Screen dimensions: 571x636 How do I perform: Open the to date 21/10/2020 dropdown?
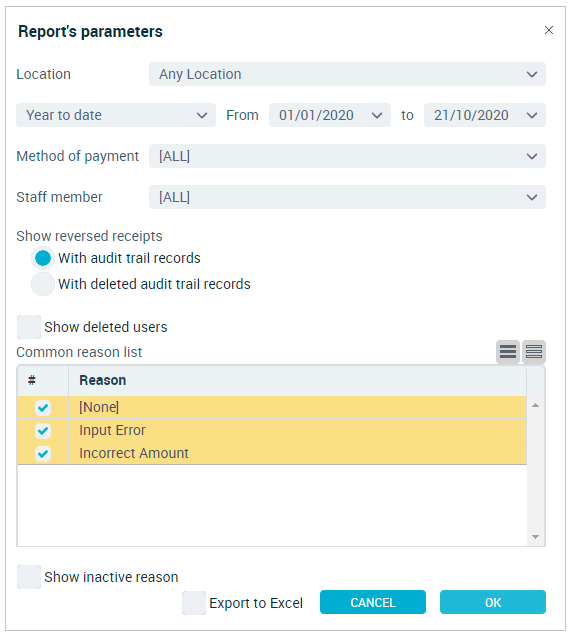[485, 115]
